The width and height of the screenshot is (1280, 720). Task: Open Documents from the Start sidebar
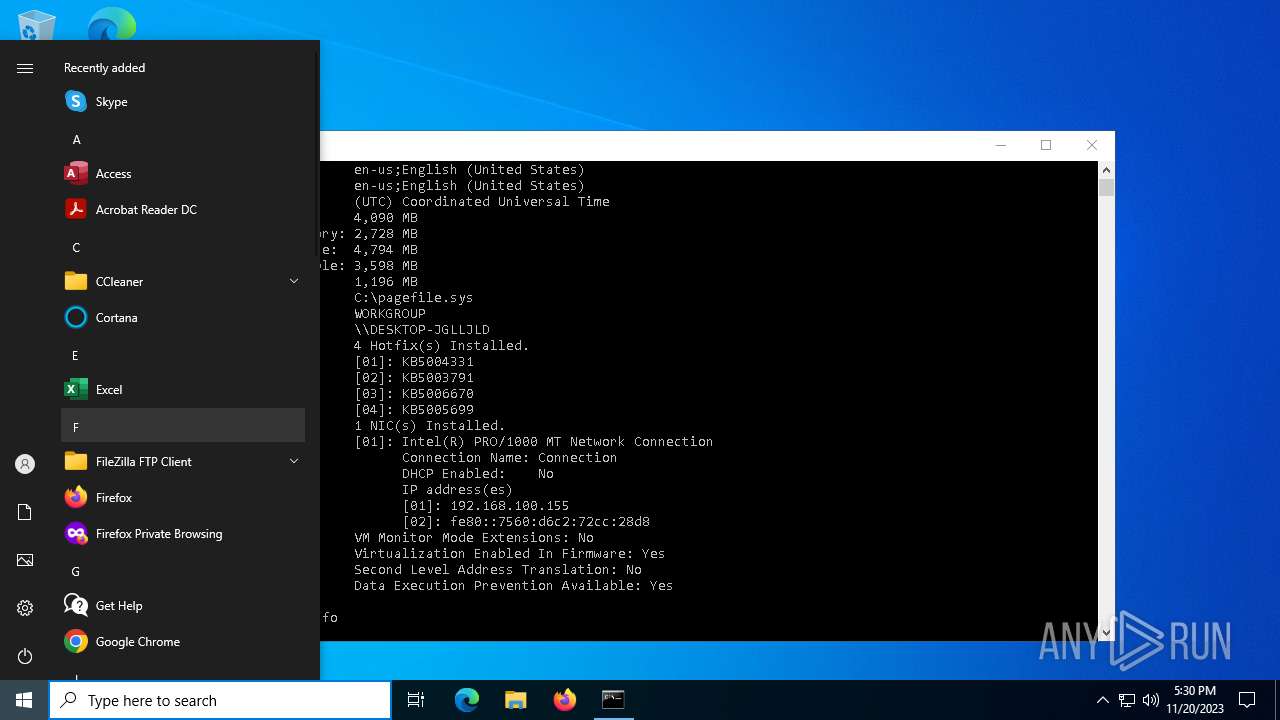(25, 512)
